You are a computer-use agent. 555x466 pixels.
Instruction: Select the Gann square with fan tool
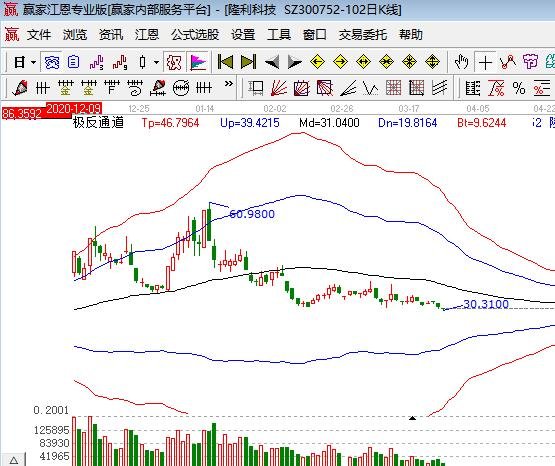(302, 88)
